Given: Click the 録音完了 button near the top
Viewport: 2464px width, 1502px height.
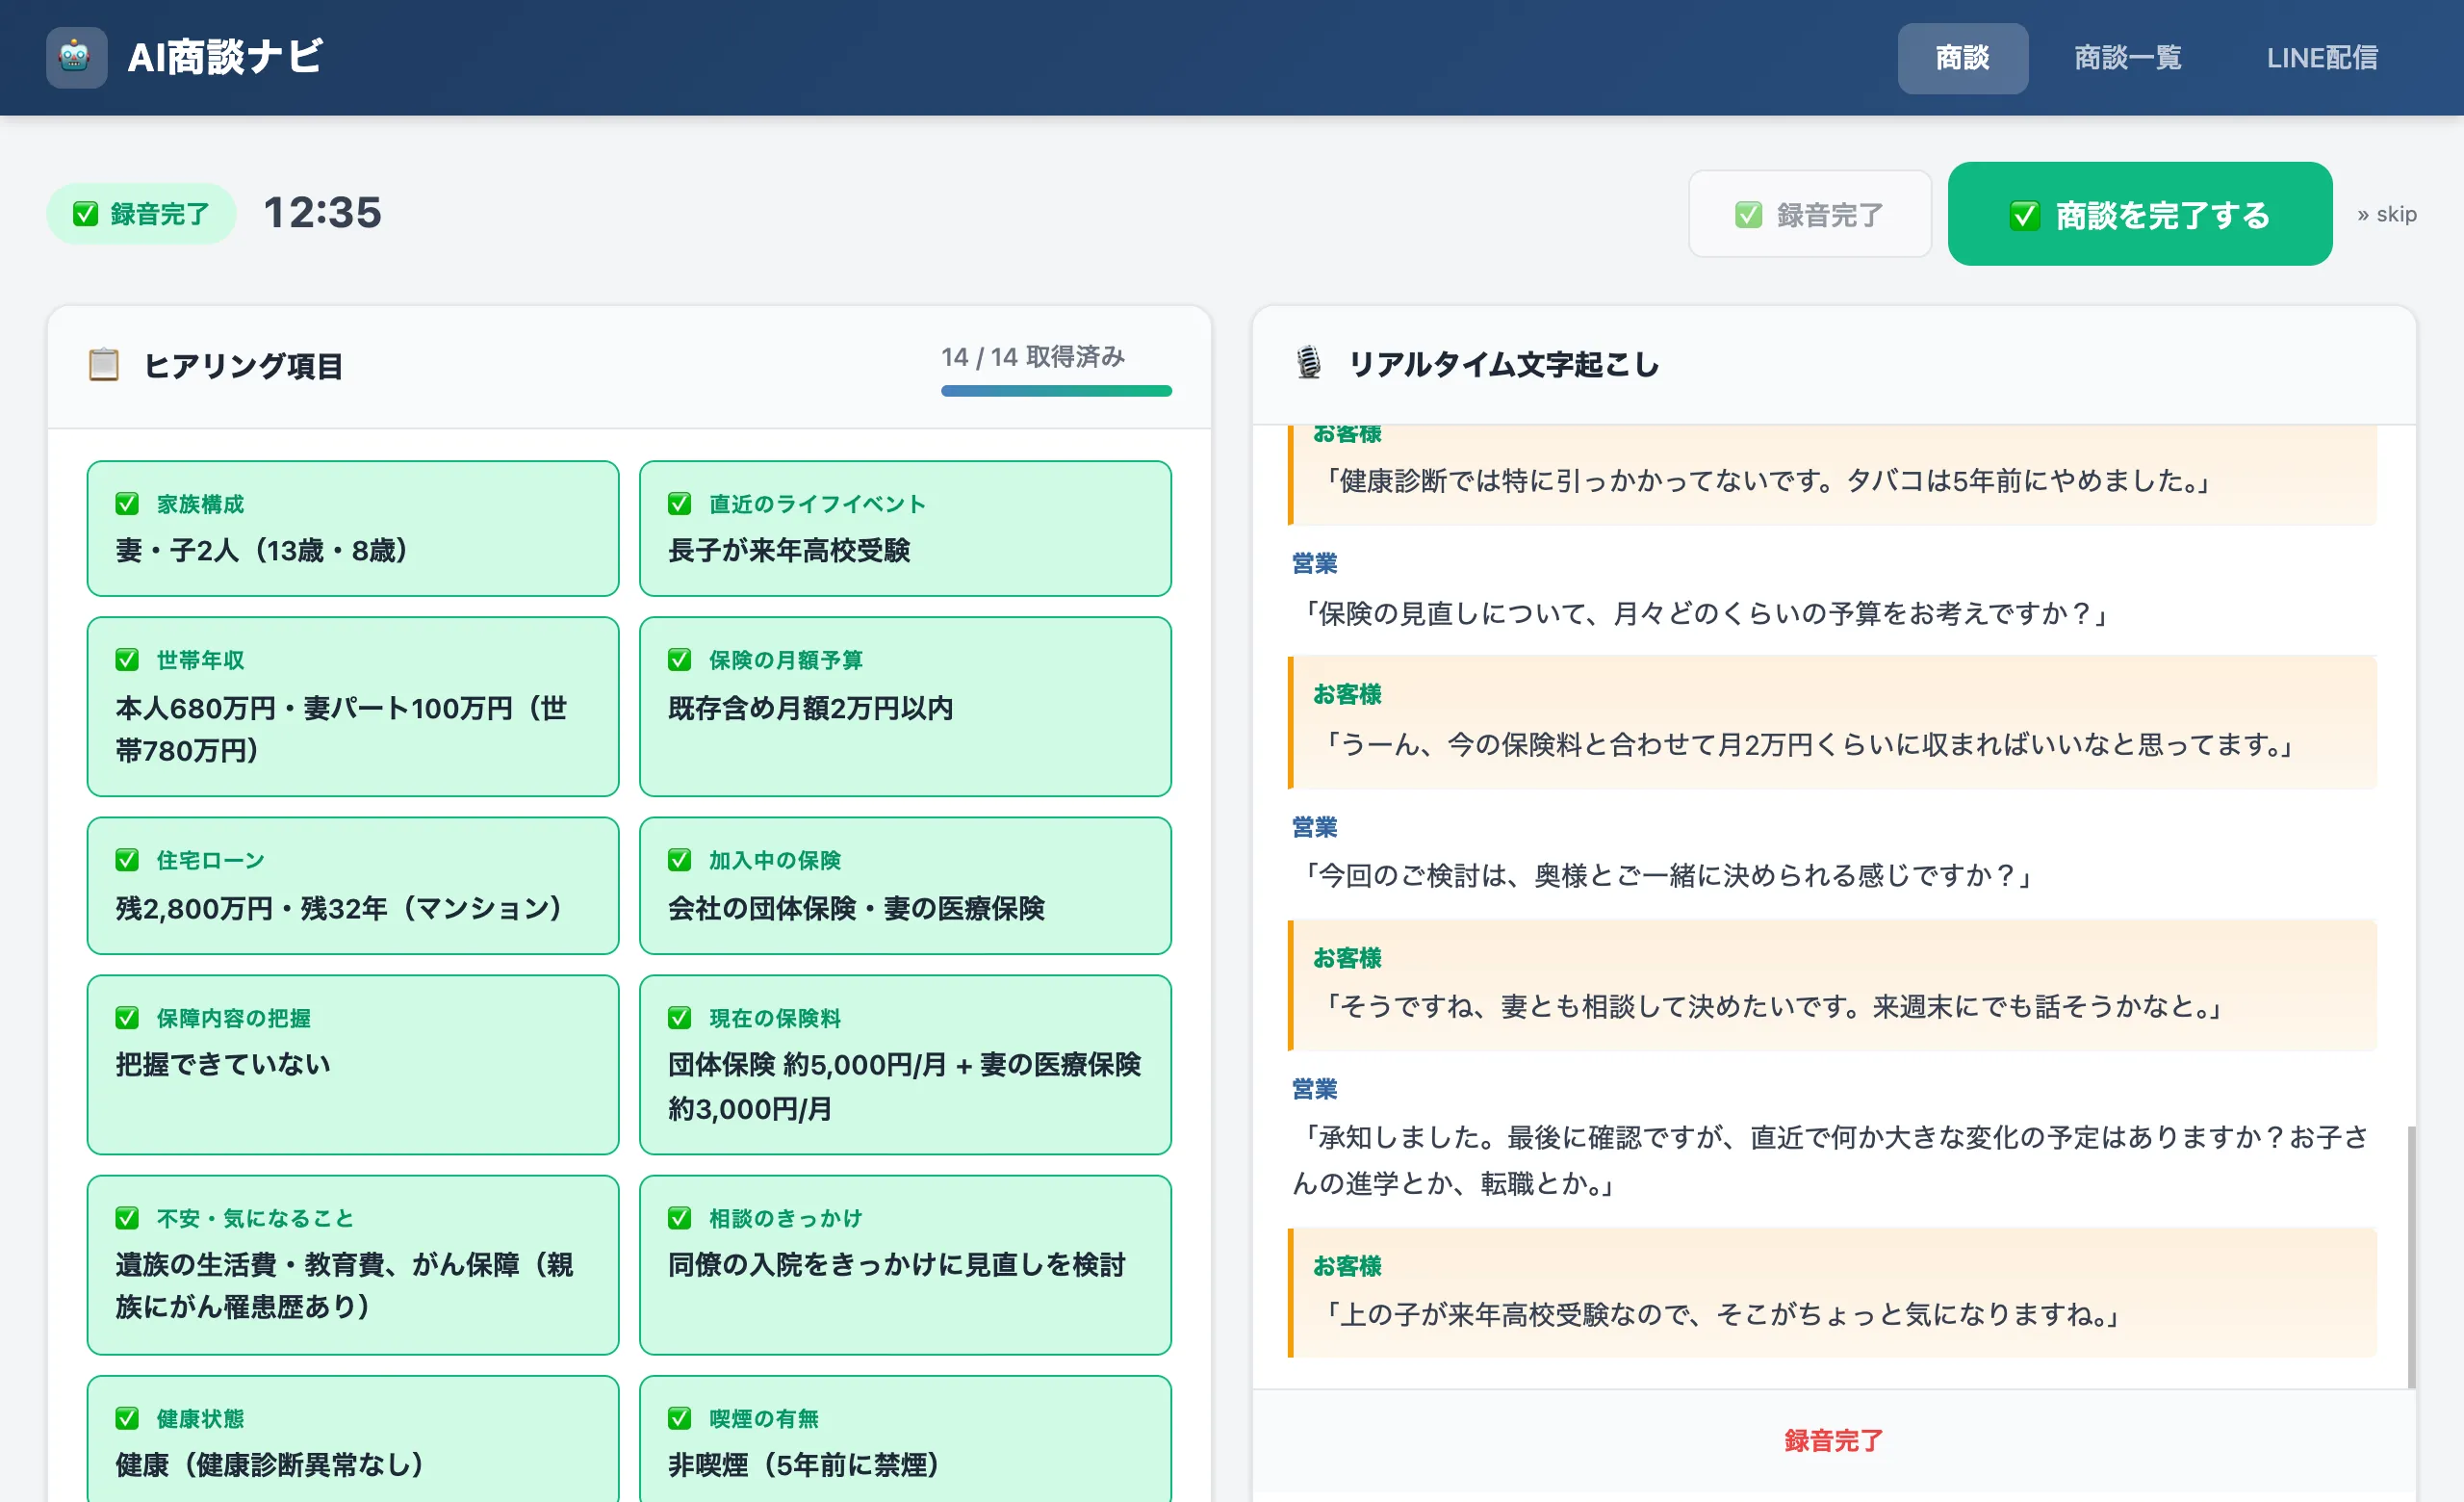Looking at the screenshot, I should coord(1809,213).
